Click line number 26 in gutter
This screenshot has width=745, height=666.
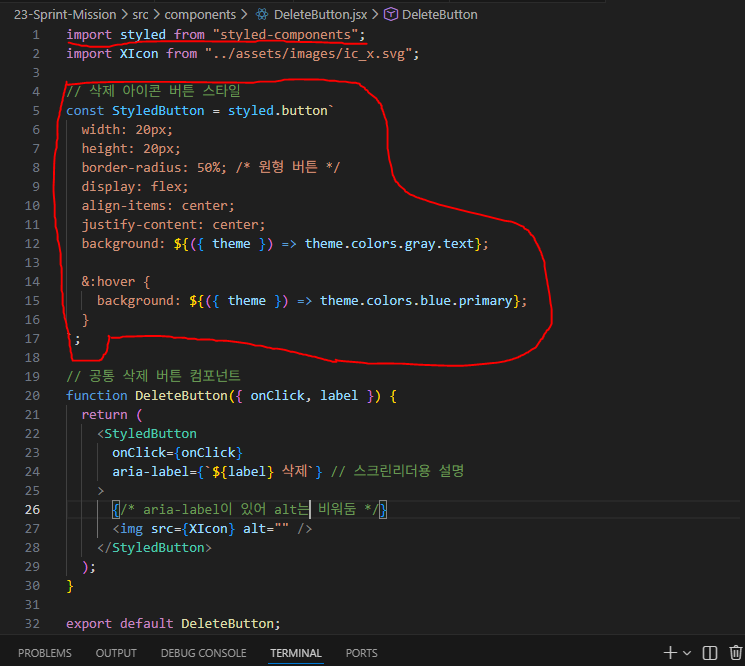pyautogui.click(x=32, y=510)
